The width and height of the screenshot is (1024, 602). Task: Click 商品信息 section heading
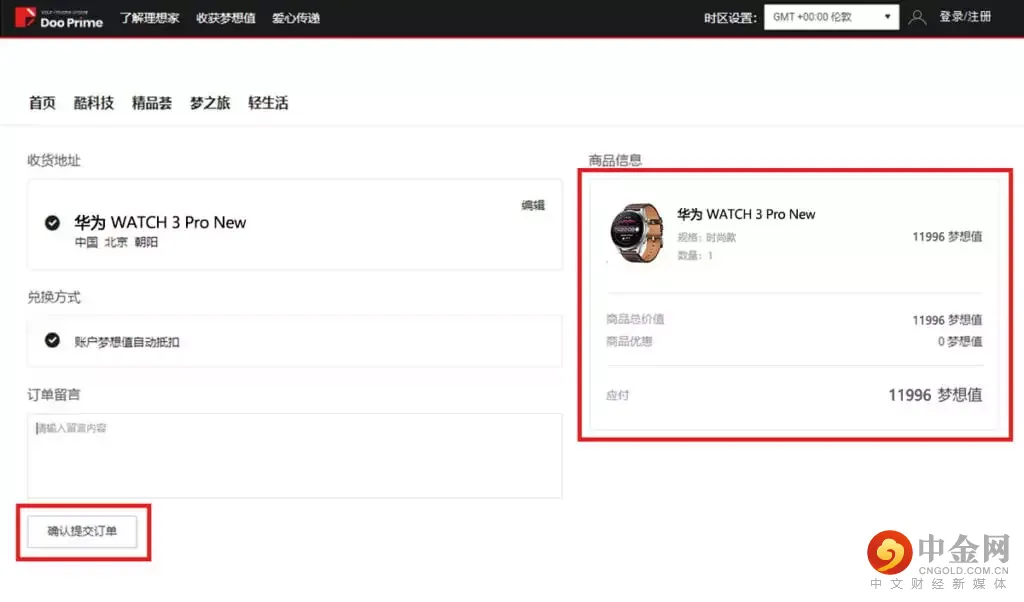[x=615, y=161]
